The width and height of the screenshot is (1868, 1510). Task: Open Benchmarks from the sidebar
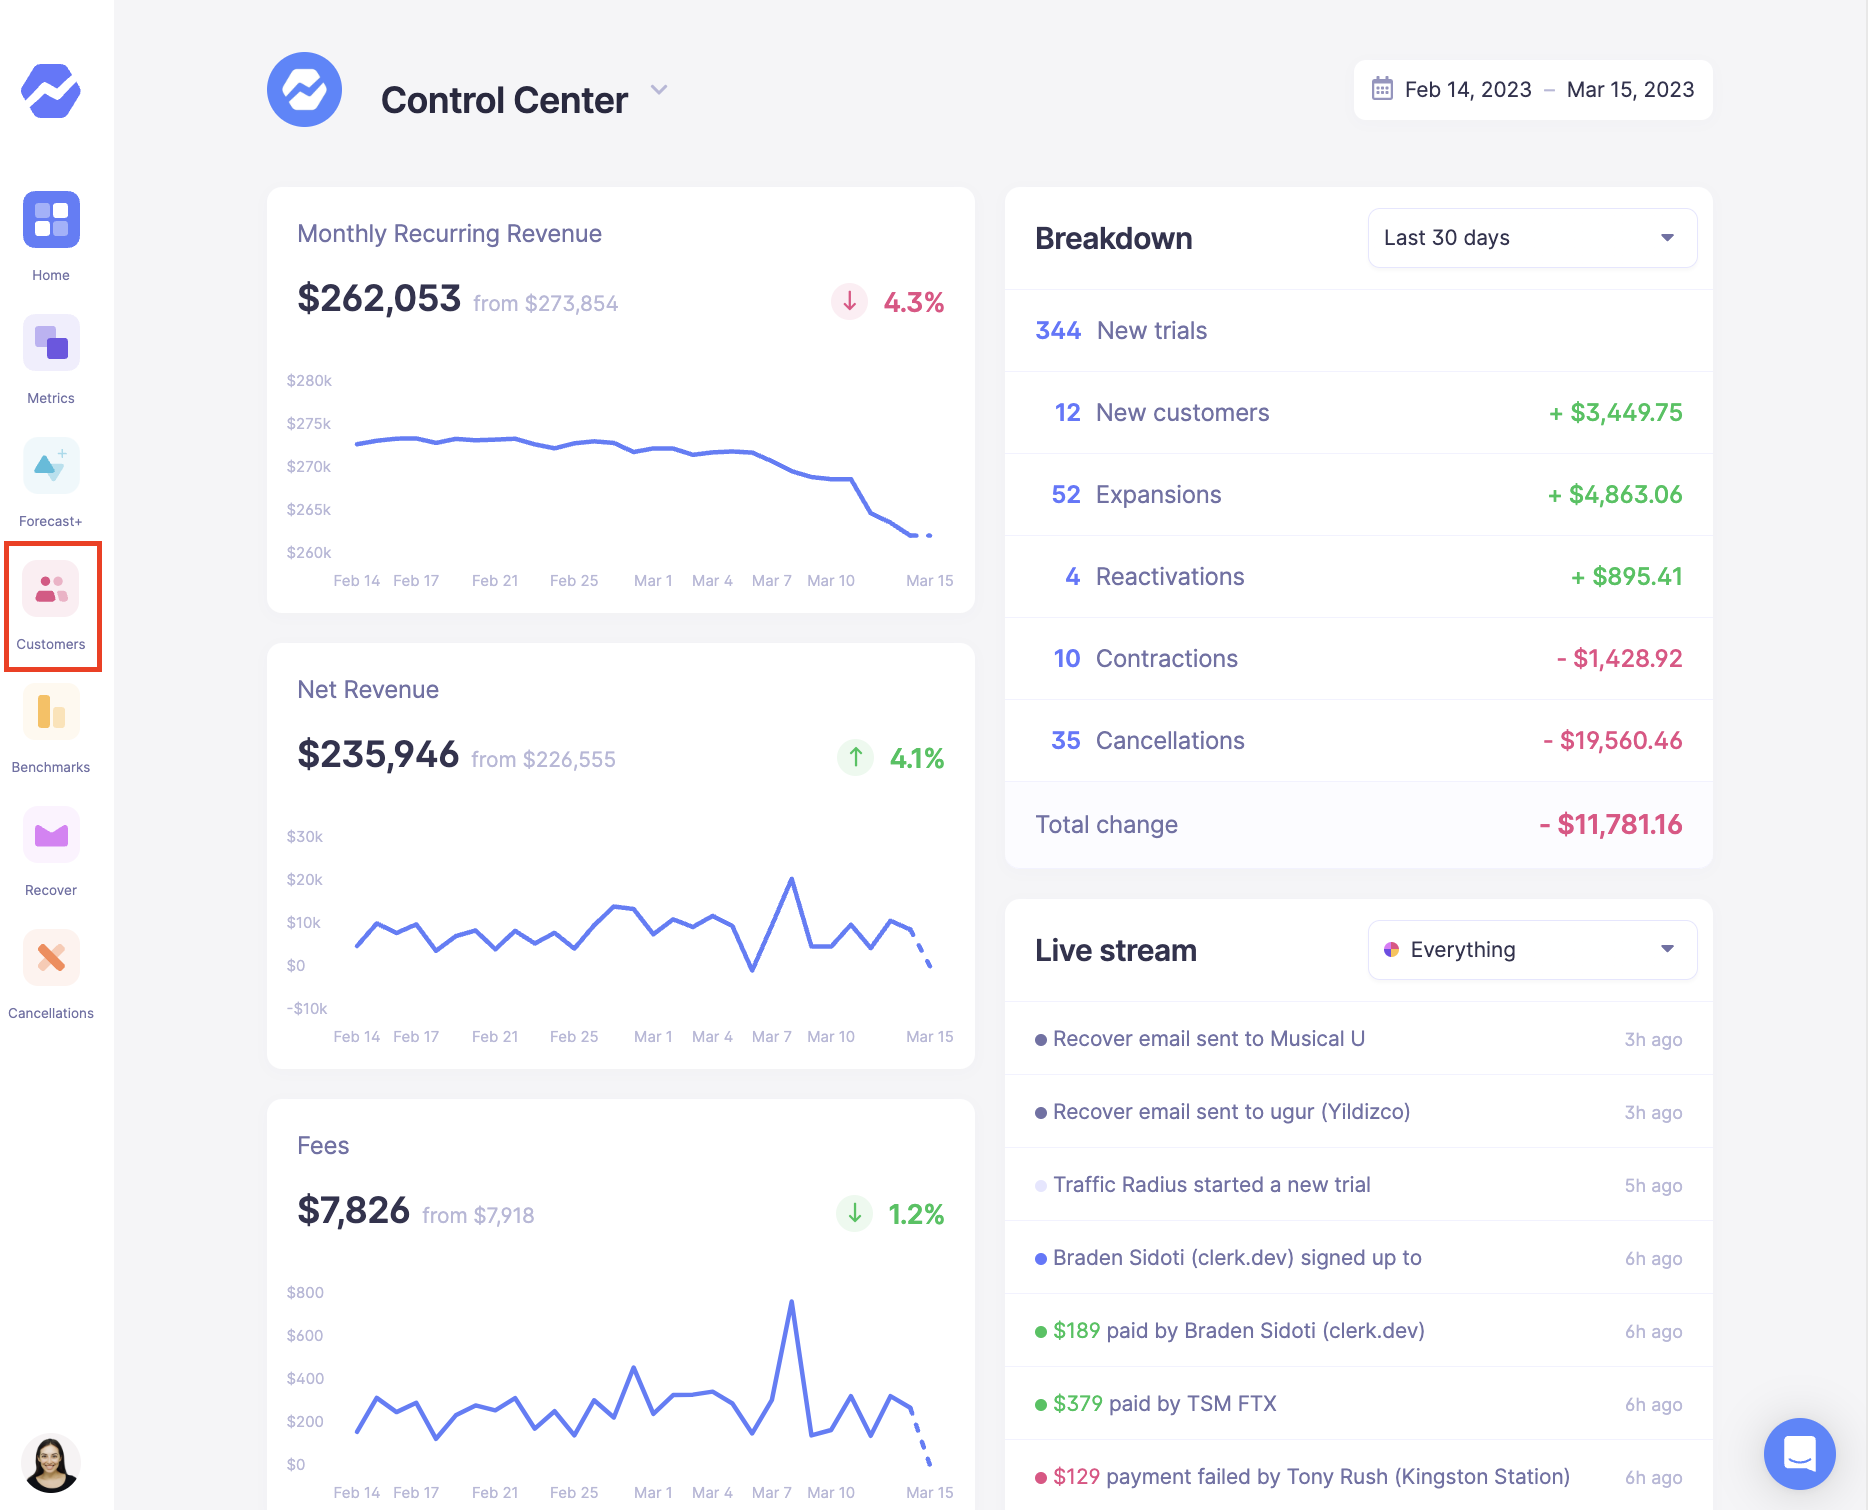(x=51, y=712)
